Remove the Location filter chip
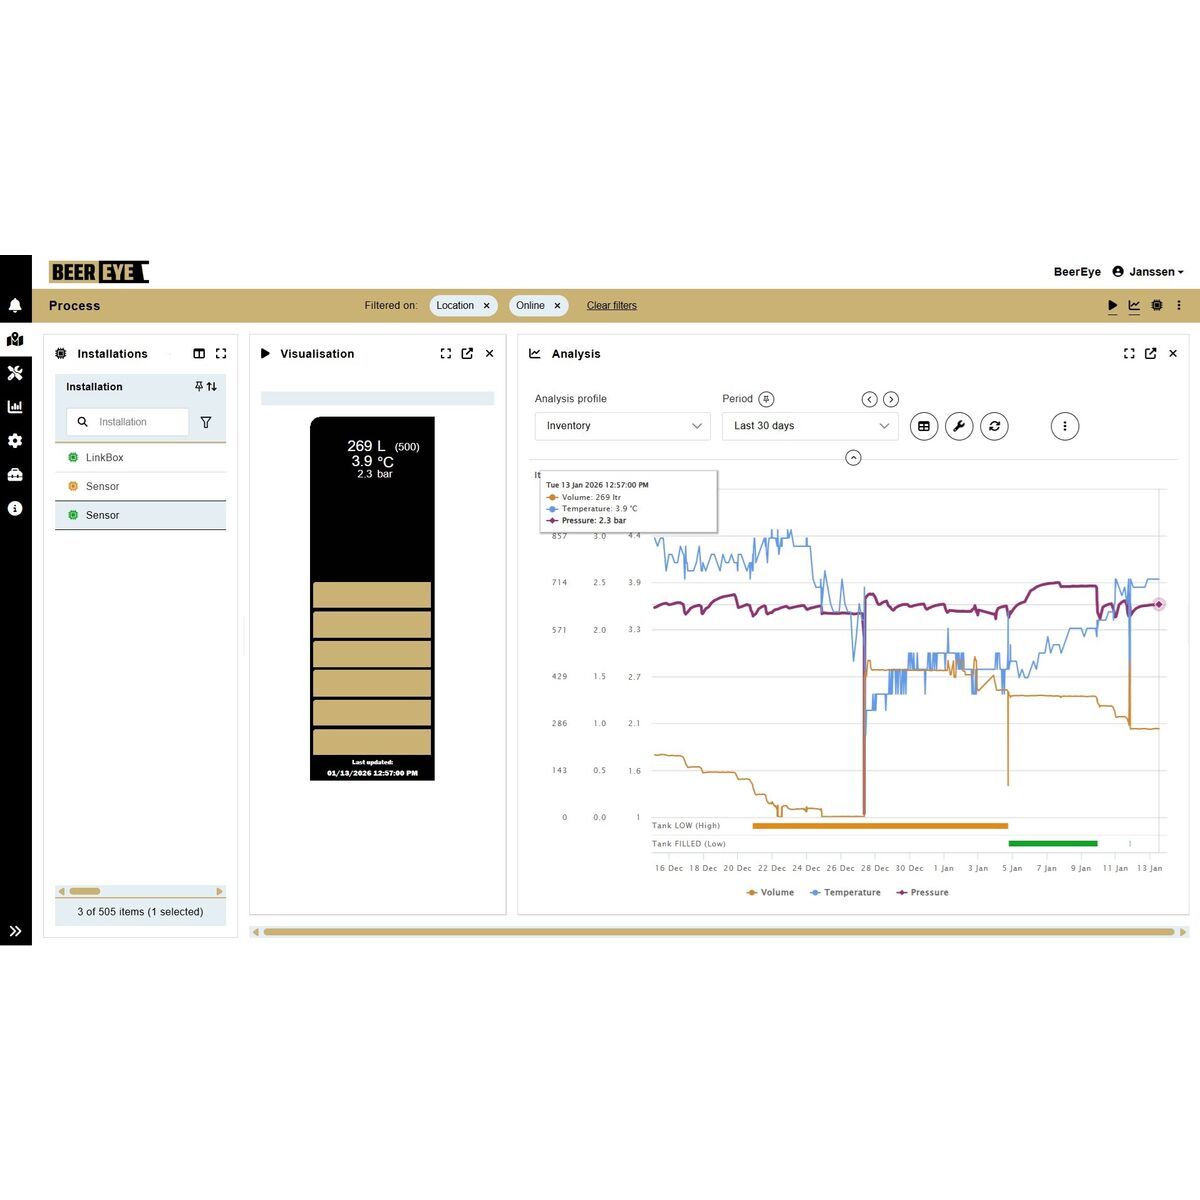The image size is (1200, 1200). [x=487, y=306]
